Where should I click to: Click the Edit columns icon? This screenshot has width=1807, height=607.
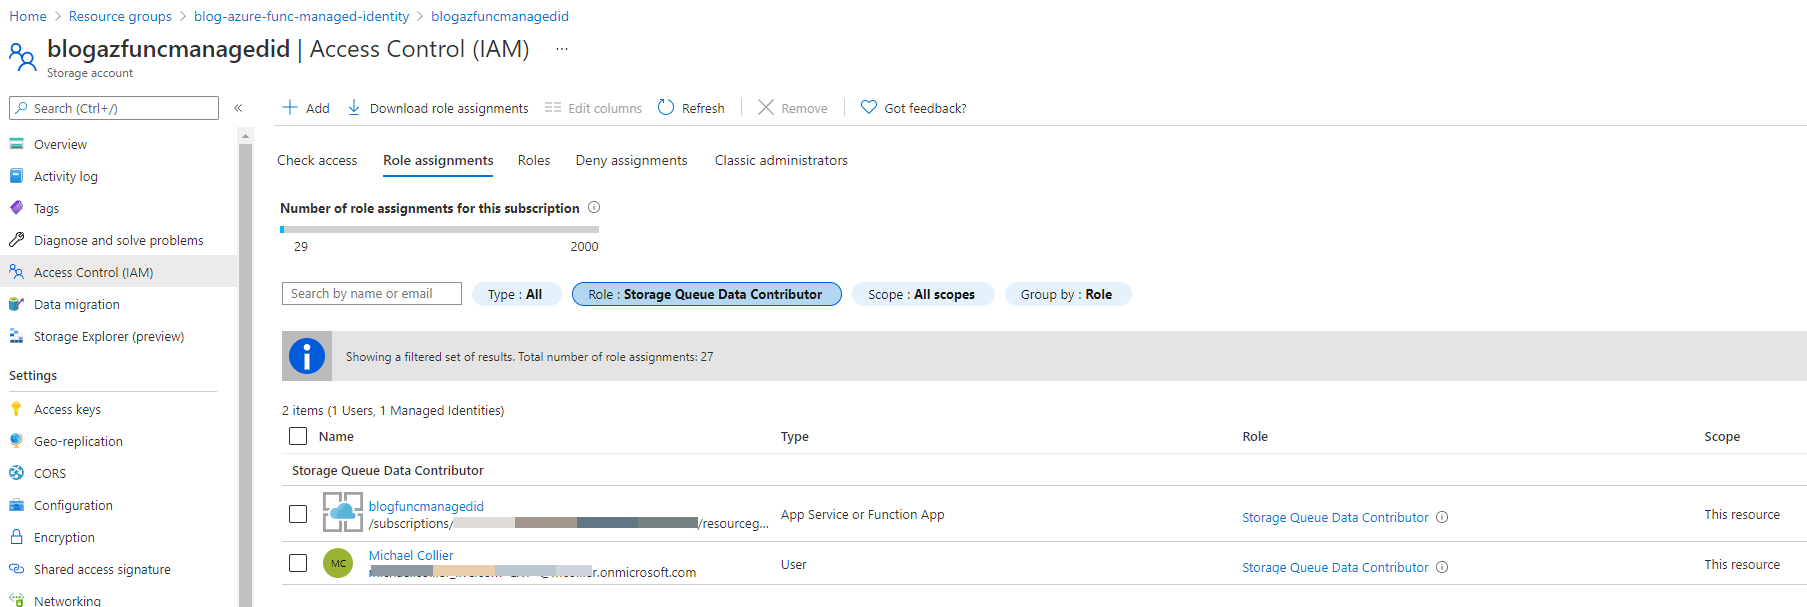click(553, 107)
